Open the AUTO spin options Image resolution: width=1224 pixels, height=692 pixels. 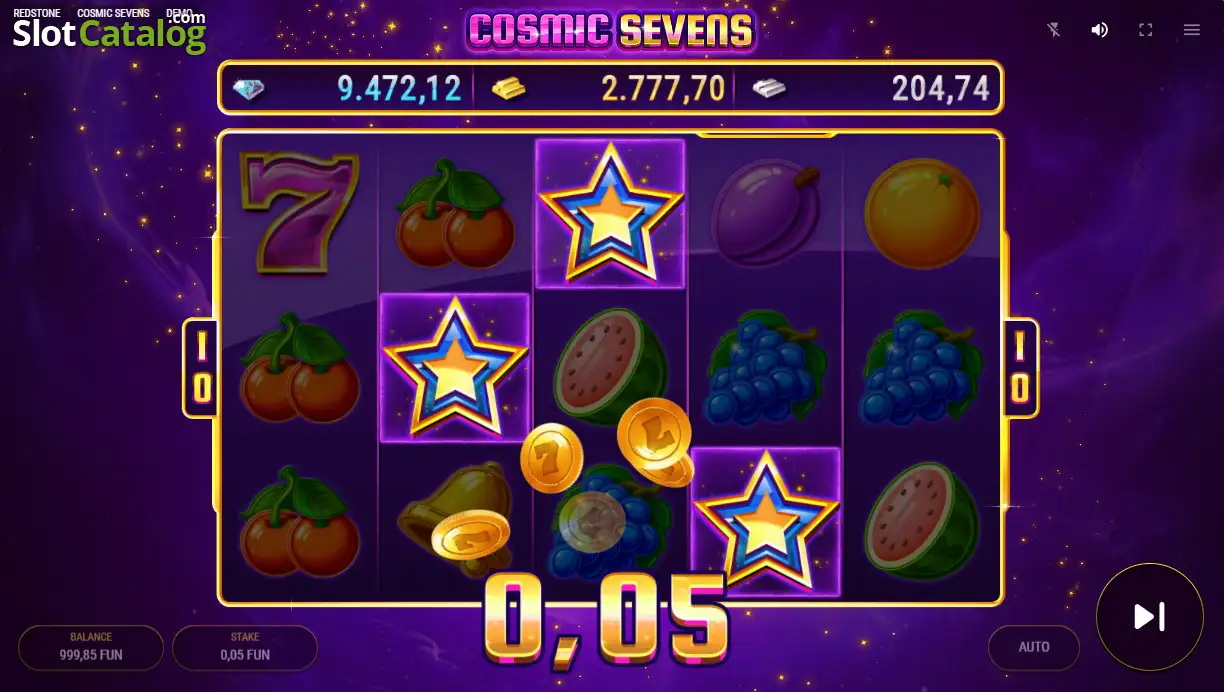coord(1034,647)
